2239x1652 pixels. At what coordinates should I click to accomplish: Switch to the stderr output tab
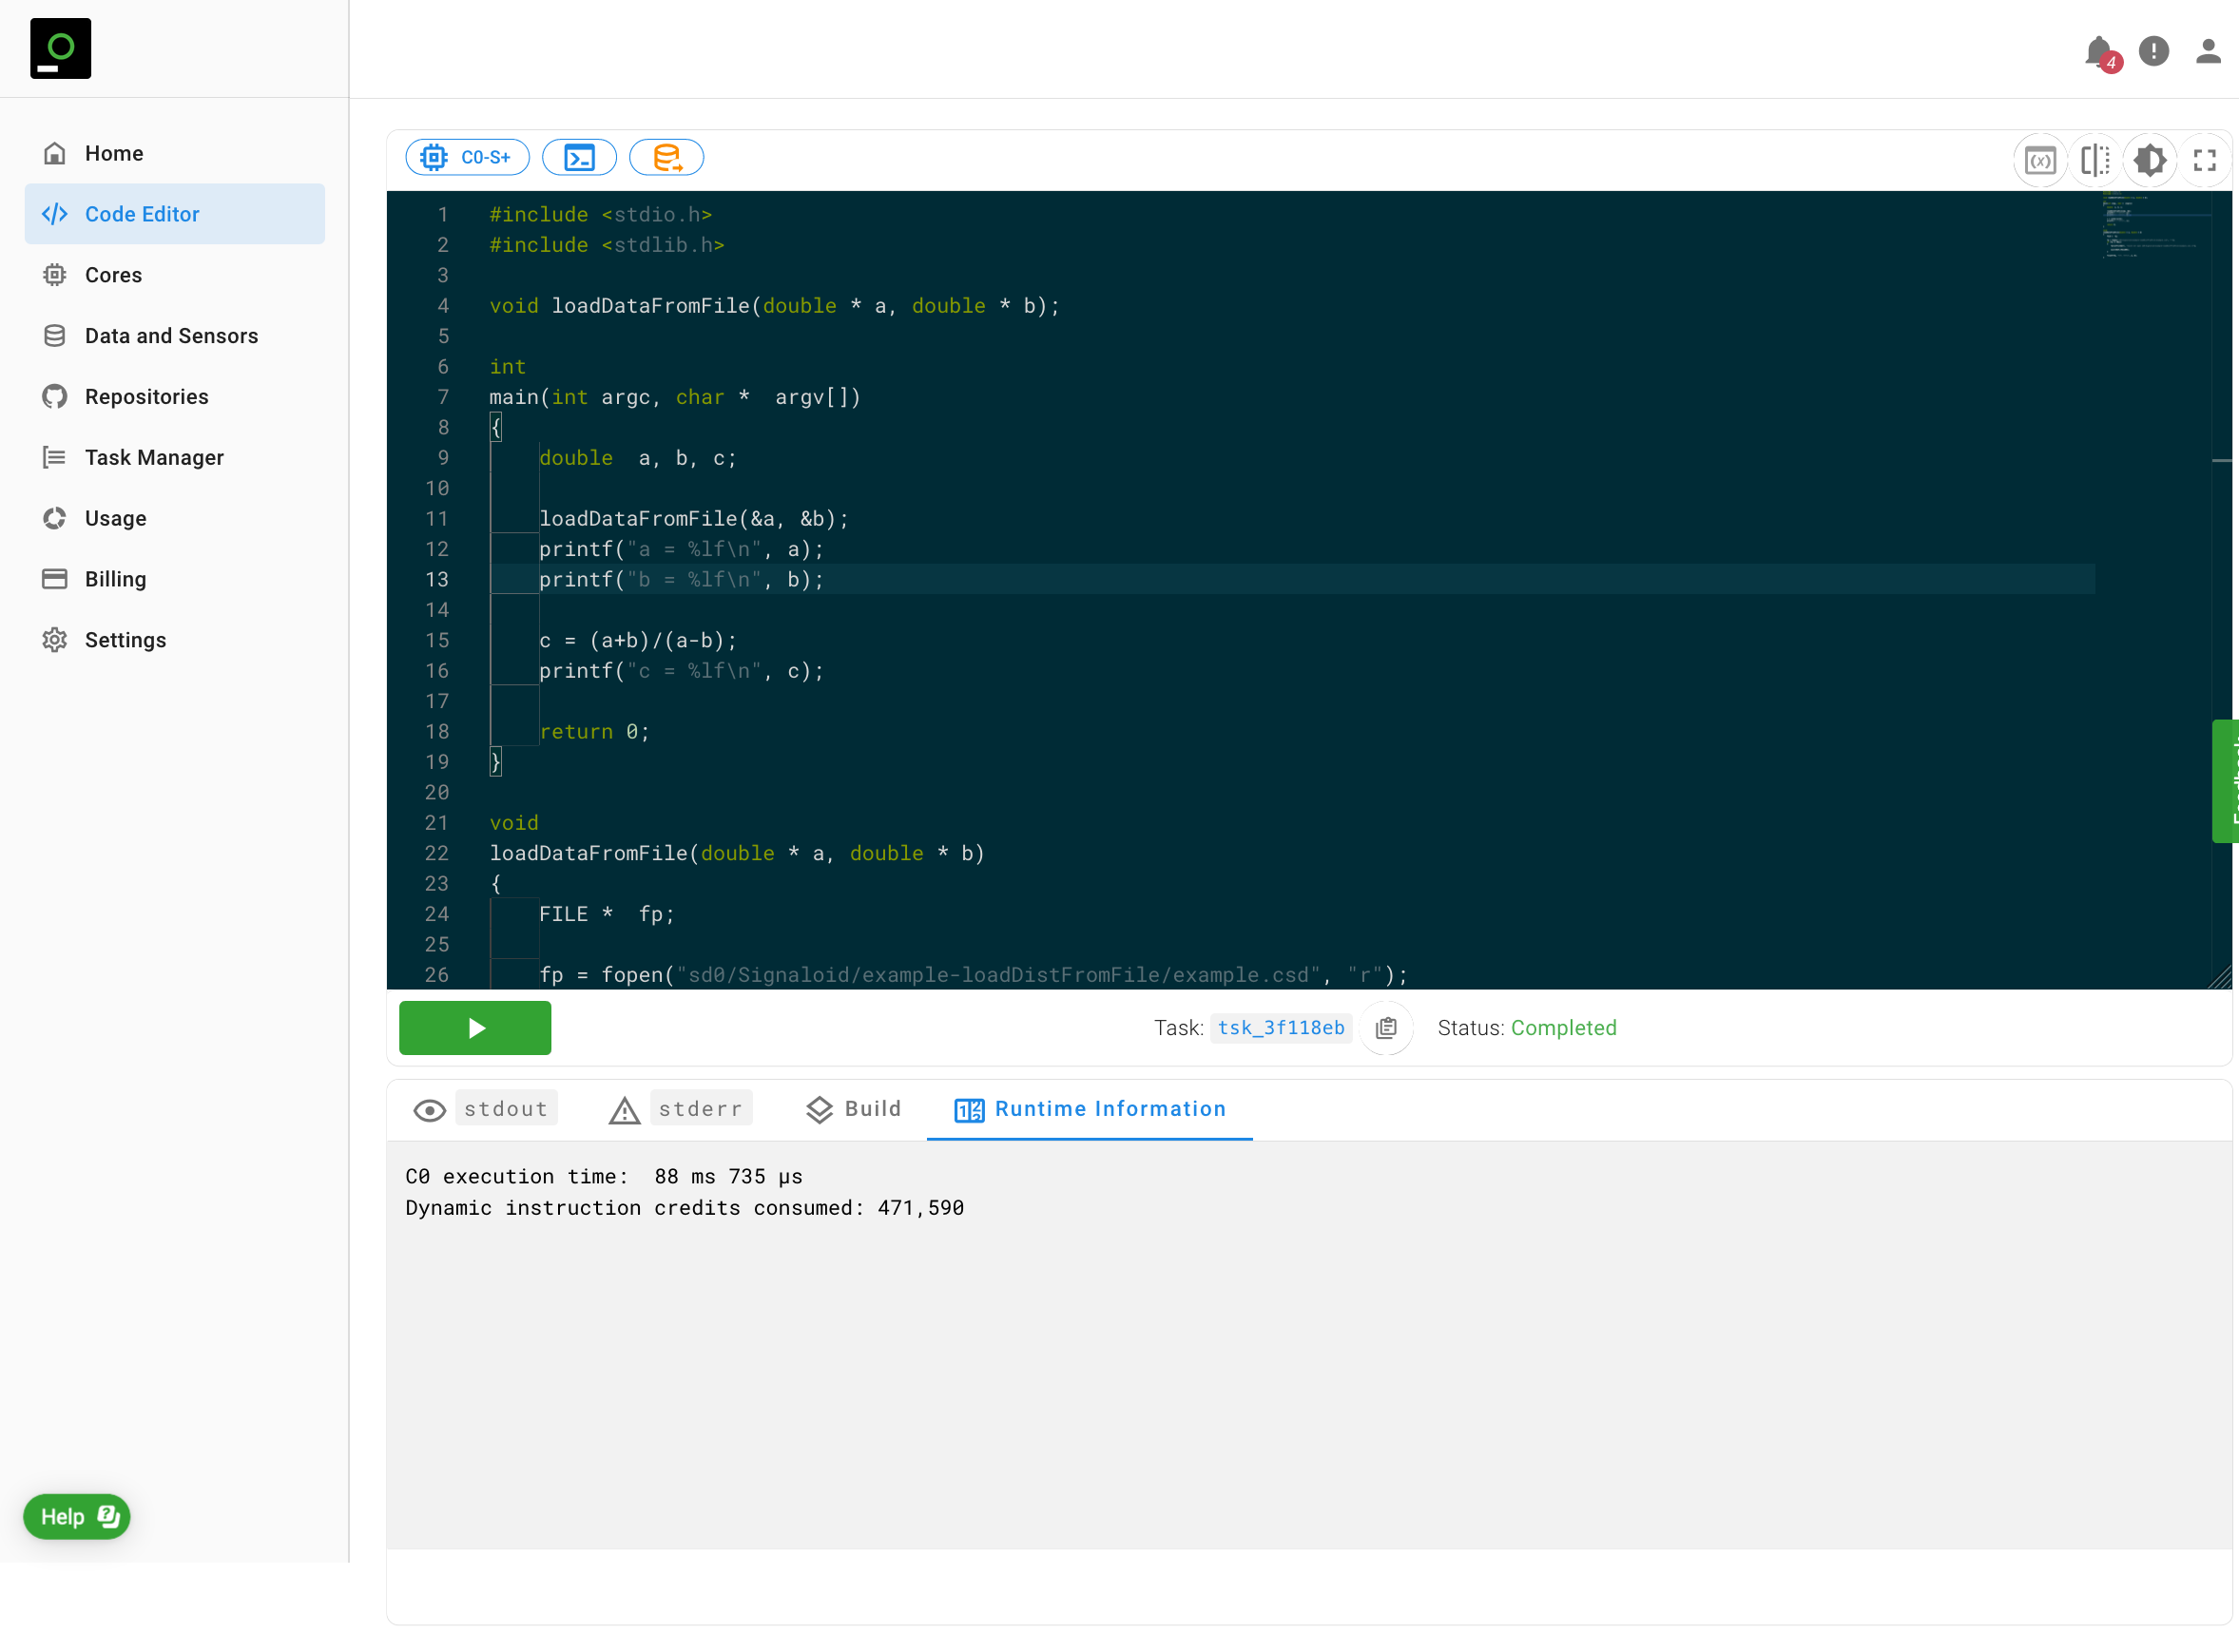tap(700, 1109)
